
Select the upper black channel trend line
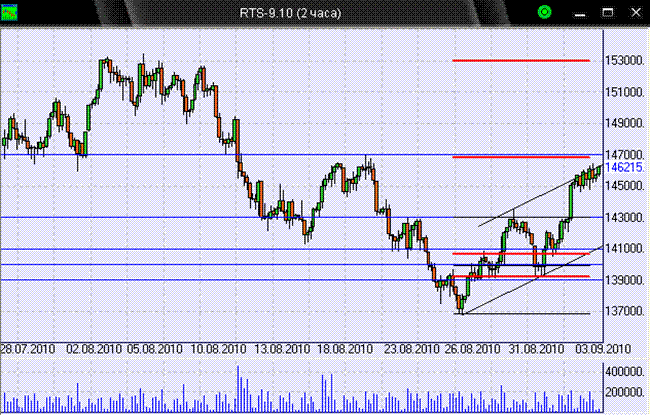(541, 195)
